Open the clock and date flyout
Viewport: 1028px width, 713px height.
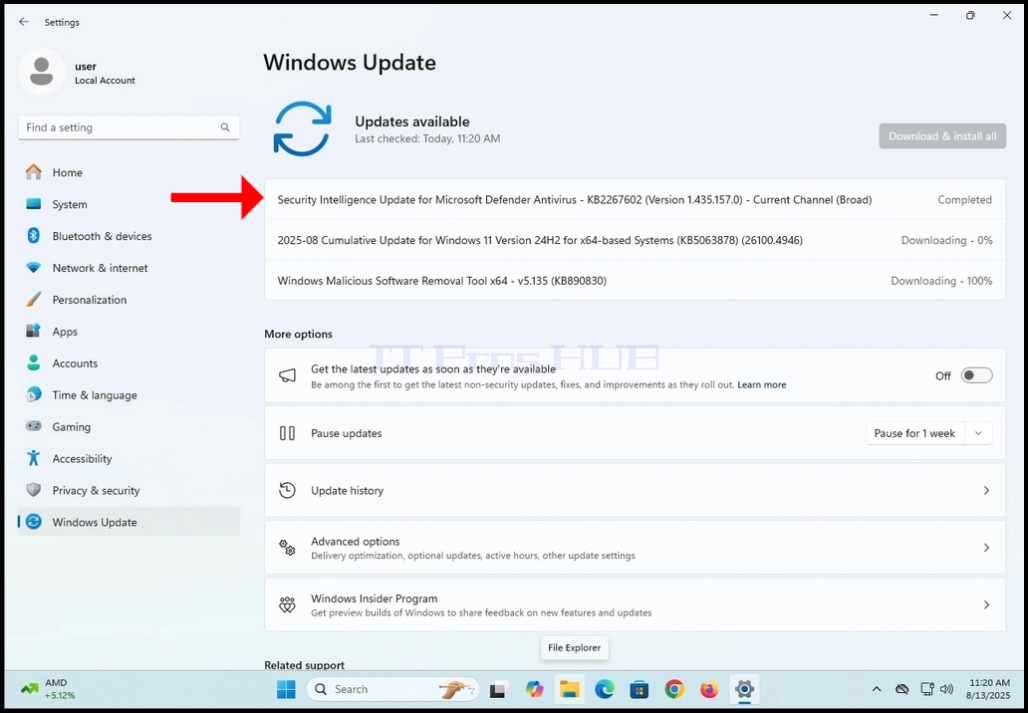987,689
